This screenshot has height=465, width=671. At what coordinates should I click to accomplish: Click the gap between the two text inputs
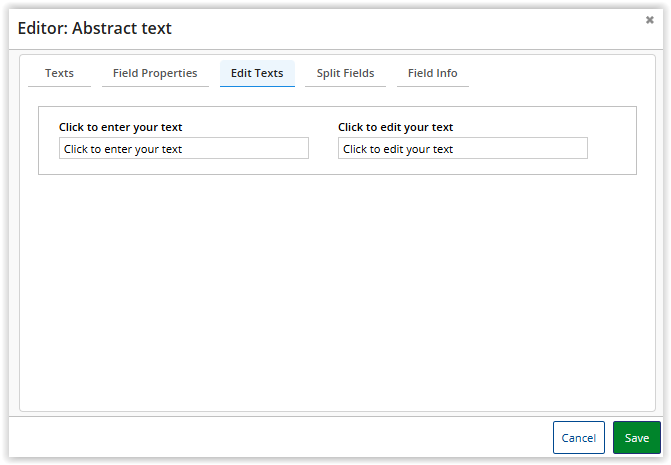click(x=323, y=148)
